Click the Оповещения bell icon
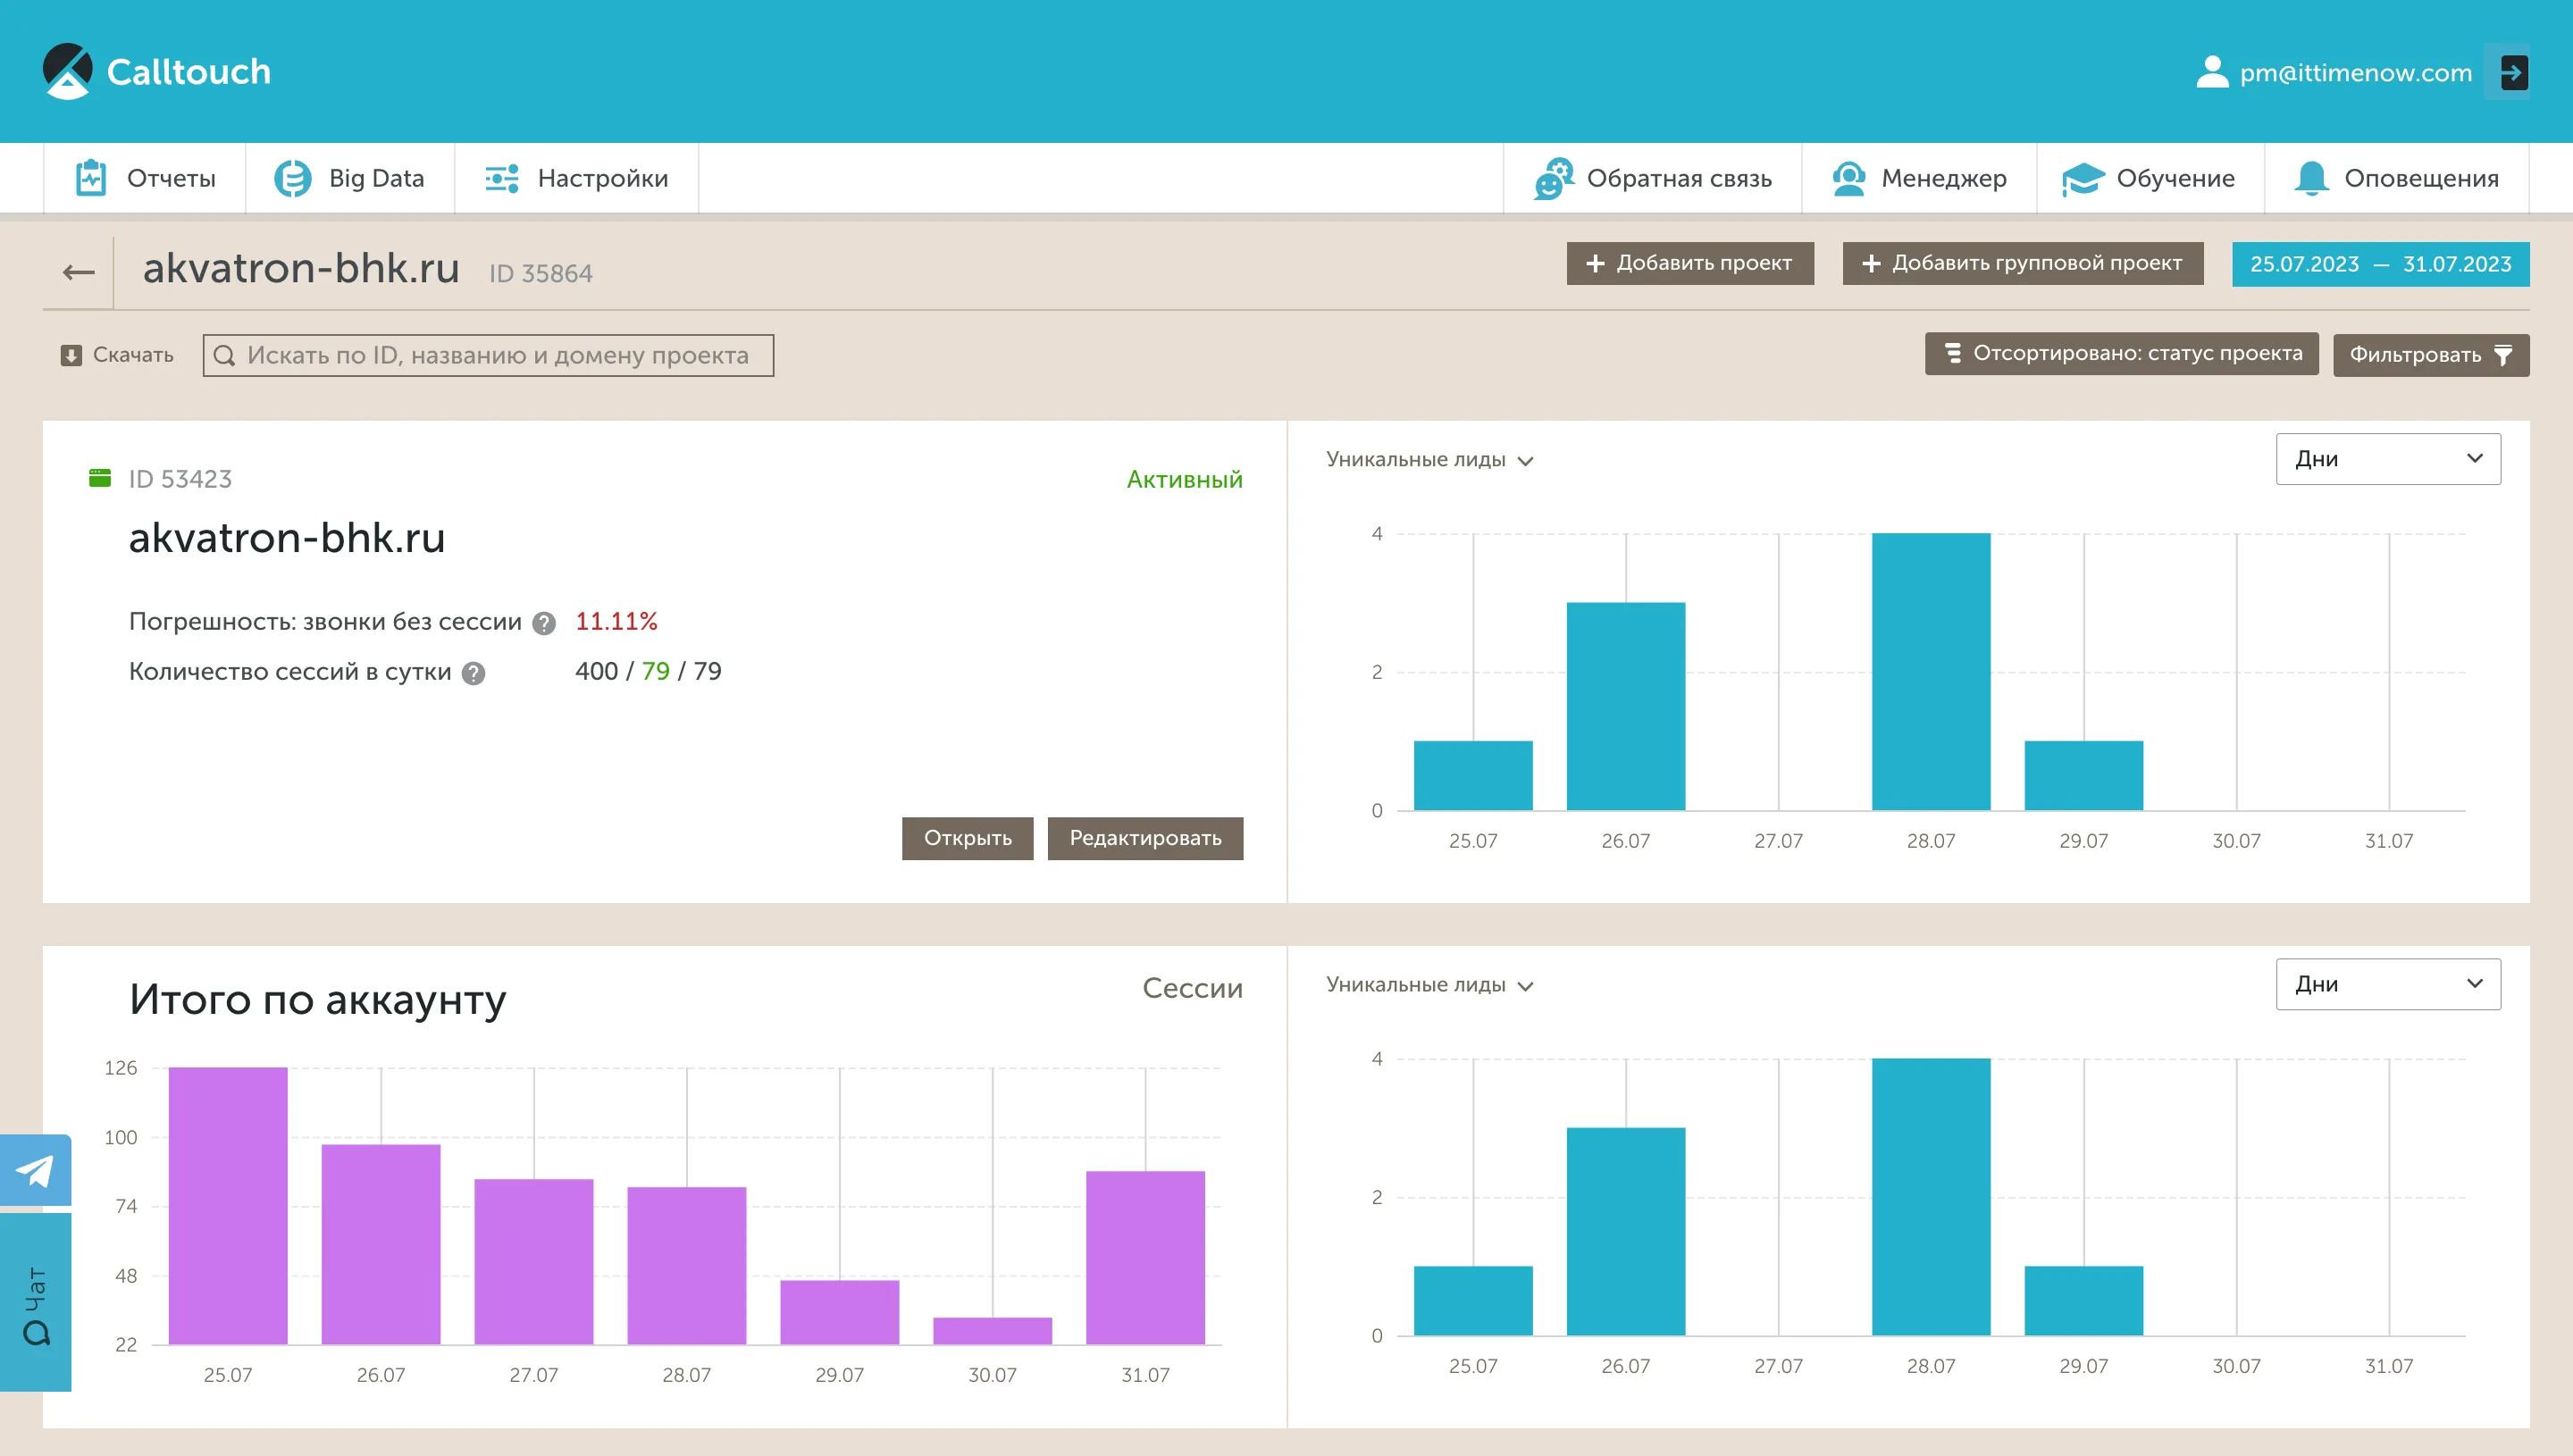The width and height of the screenshot is (2573, 1456). (x=2312, y=178)
